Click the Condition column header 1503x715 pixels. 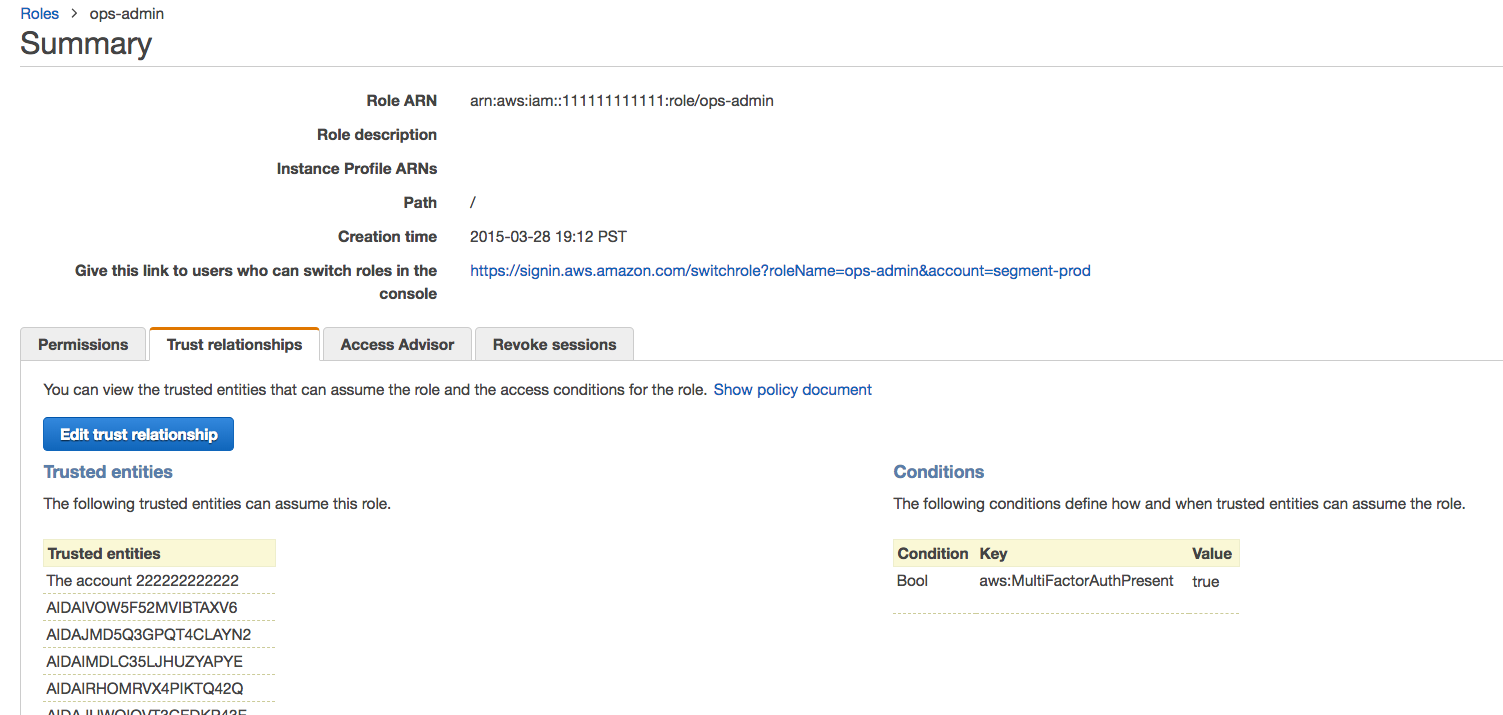coord(932,553)
